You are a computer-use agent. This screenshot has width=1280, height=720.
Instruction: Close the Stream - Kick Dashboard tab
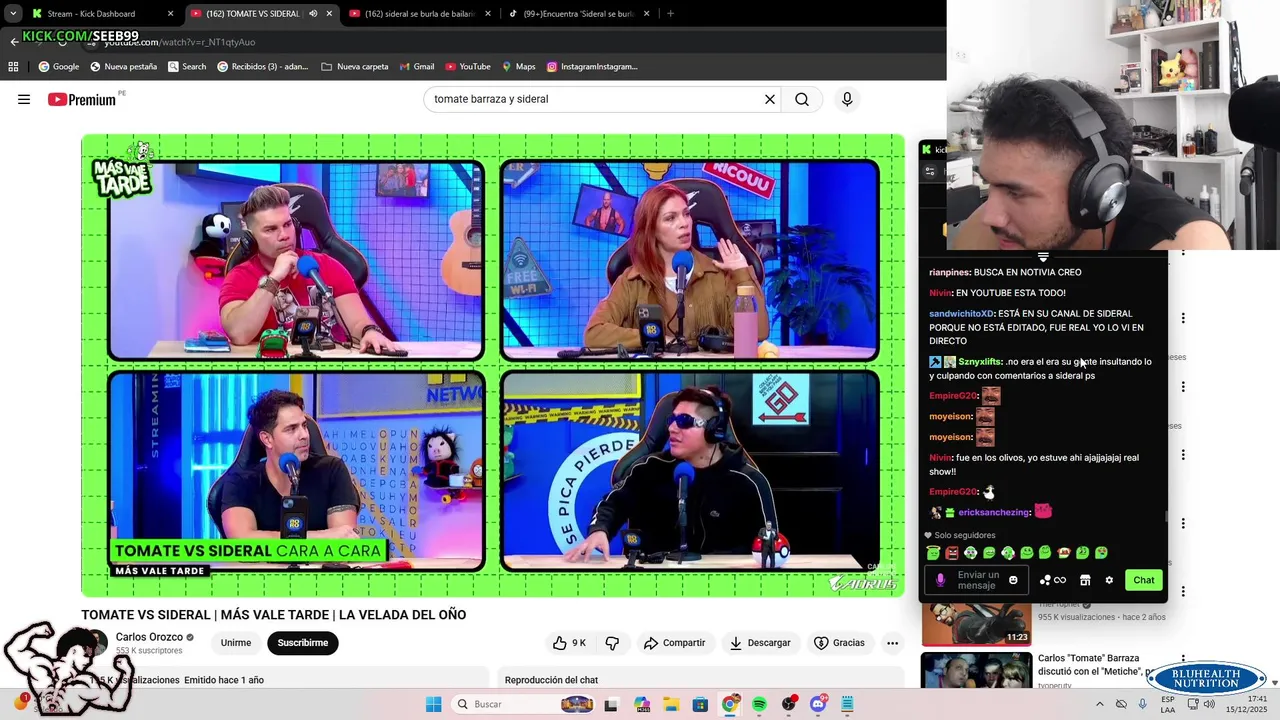pyautogui.click(x=170, y=14)
